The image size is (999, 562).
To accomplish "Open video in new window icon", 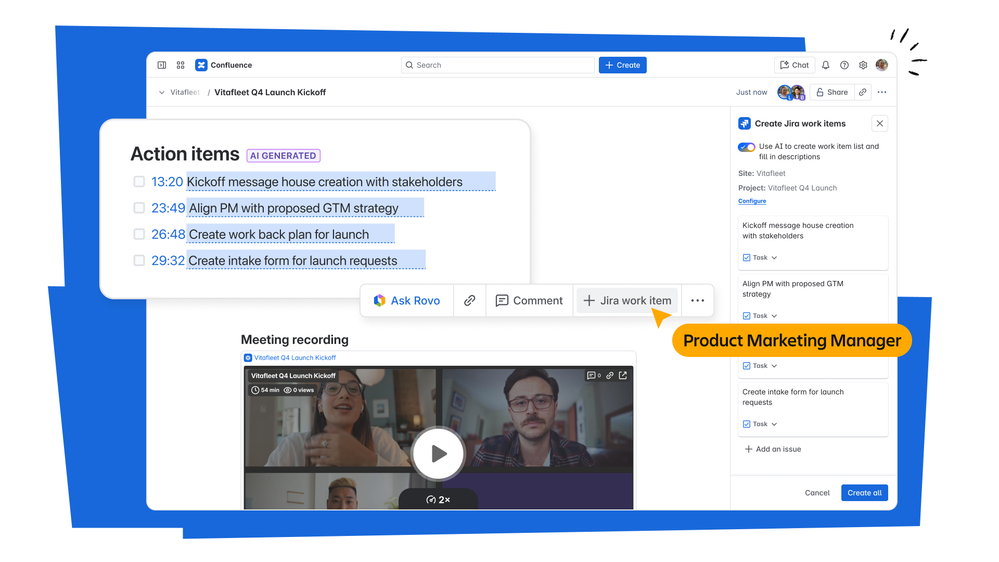I will [623, 376].
